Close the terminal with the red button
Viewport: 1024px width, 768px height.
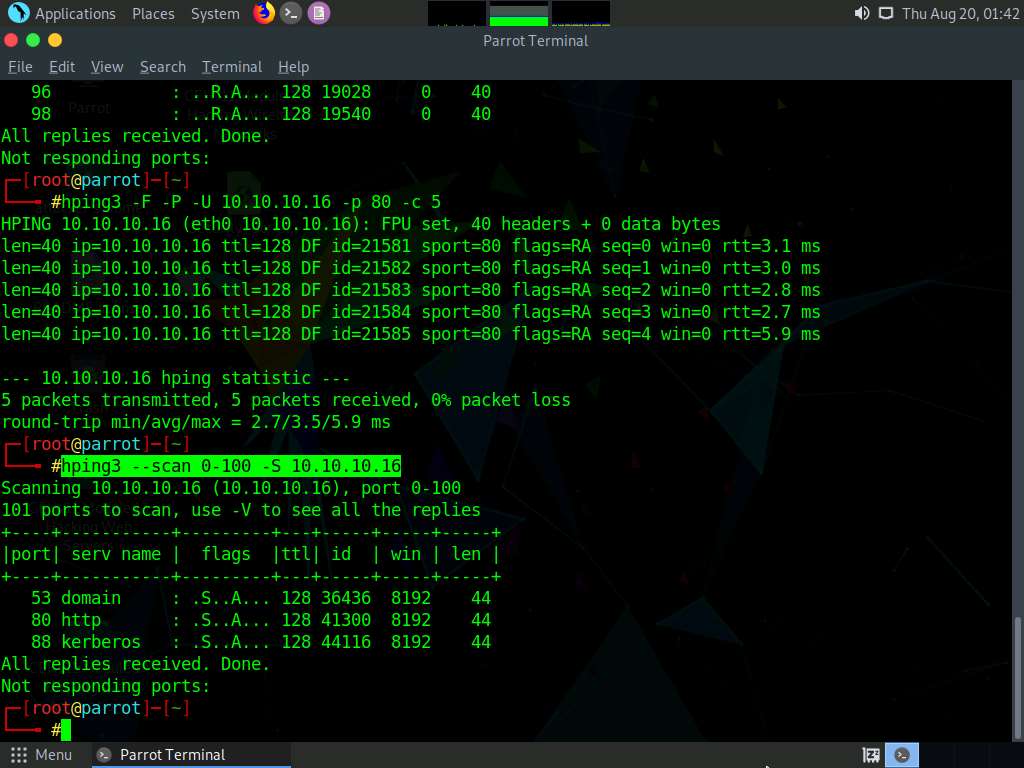(x=11, y=40)
